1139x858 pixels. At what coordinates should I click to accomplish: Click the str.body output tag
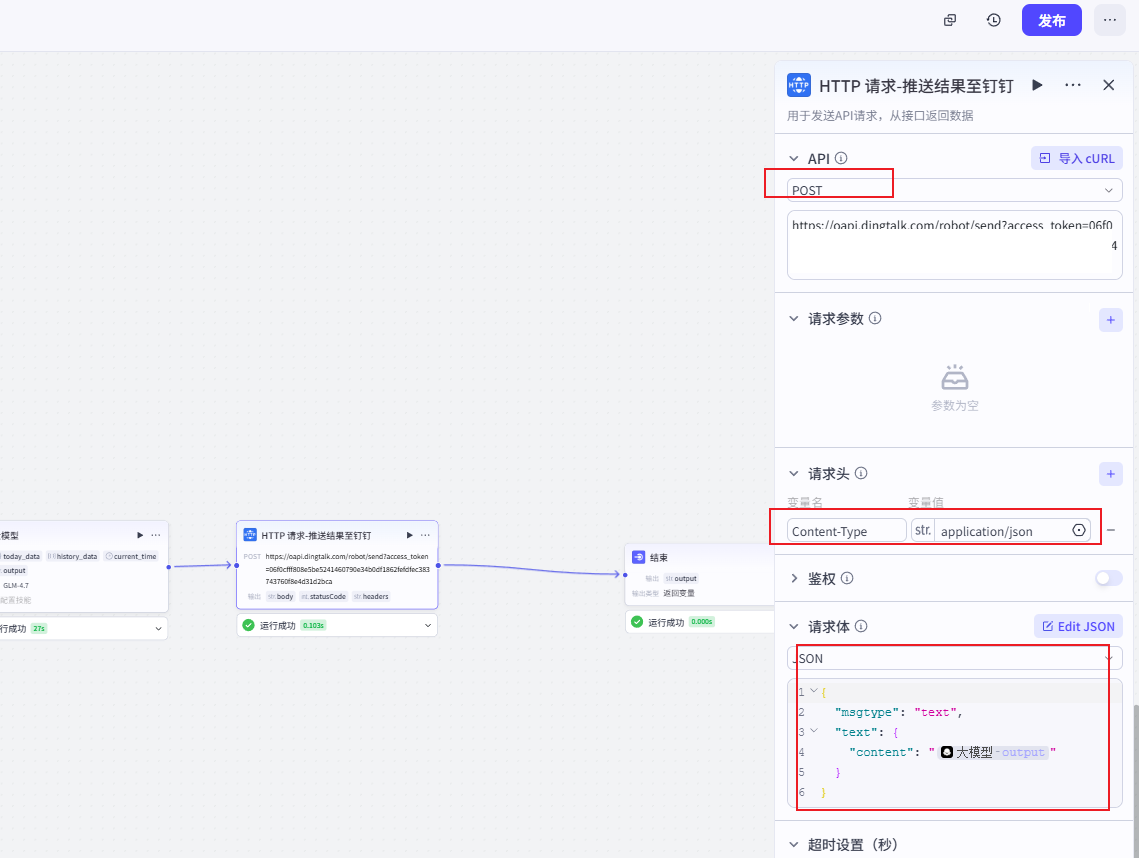280,596
